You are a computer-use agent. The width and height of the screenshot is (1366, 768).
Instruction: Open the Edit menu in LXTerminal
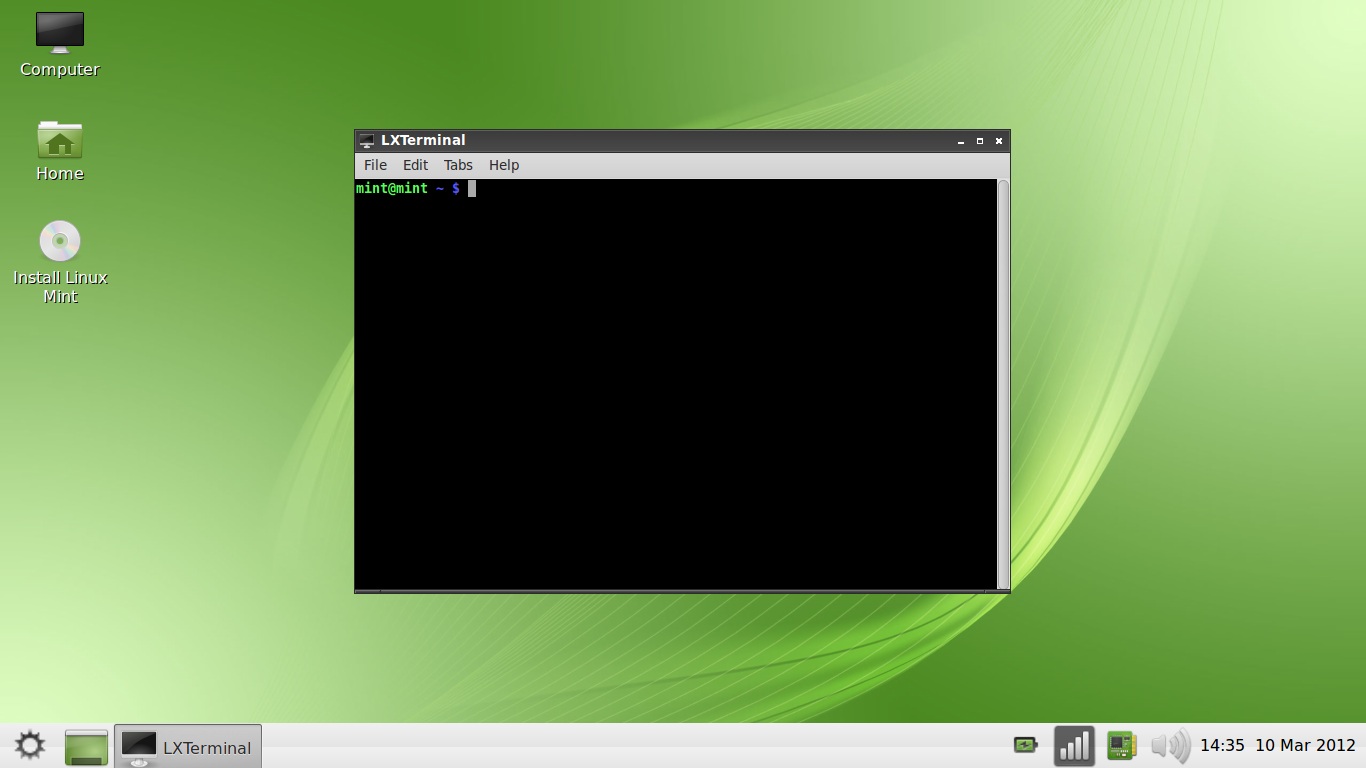point(415,165)
